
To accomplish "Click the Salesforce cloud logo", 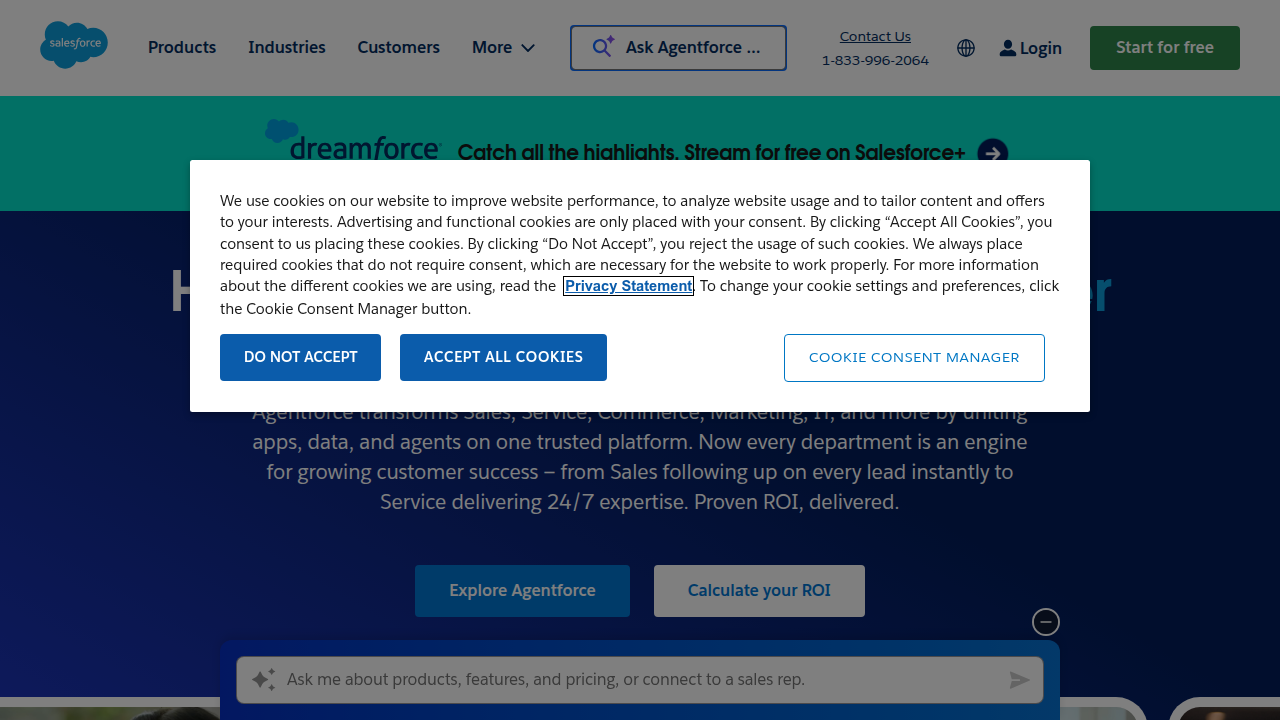I will pos(74,44).
